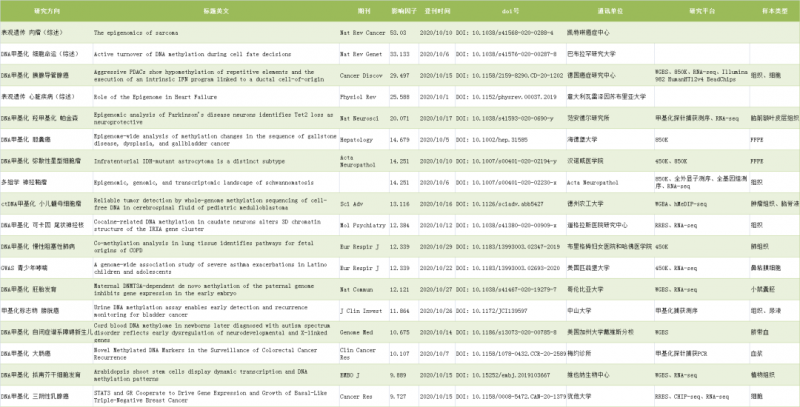
Task: Click the Hepatology journal cell
Action: [x=357, y=142]
